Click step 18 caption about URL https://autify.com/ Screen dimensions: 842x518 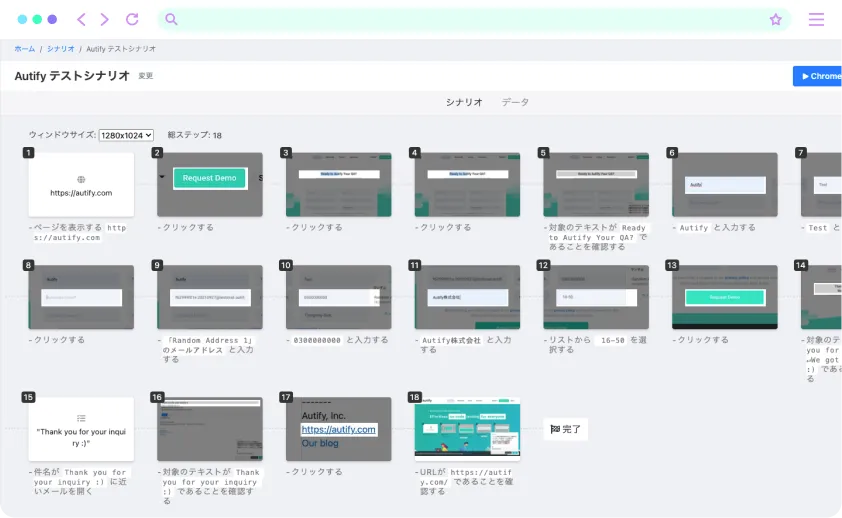(465, 481)
